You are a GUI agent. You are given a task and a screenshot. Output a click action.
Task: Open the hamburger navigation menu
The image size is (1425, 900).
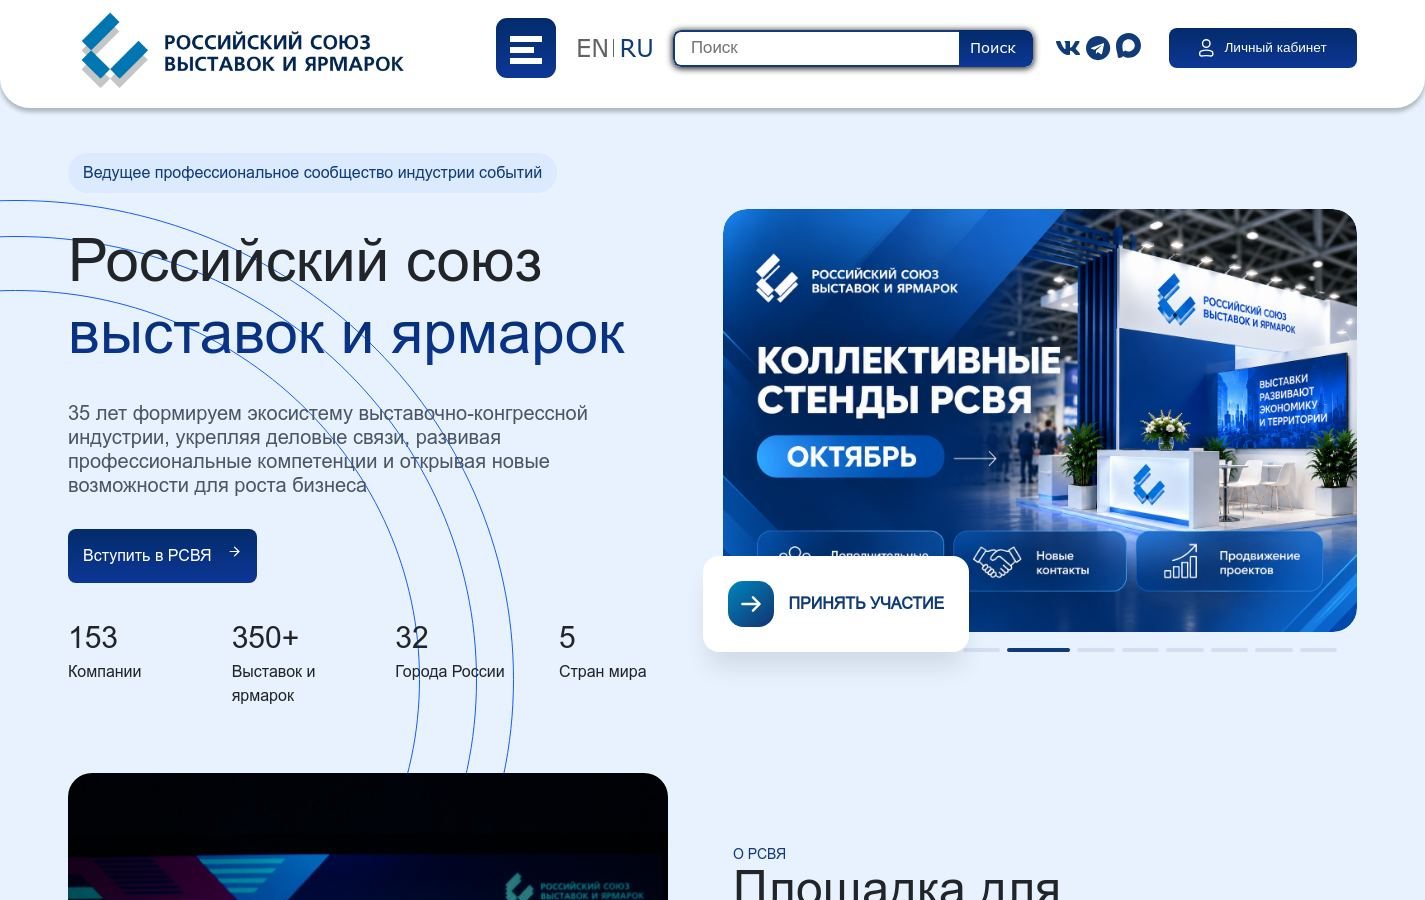[526, 48]
